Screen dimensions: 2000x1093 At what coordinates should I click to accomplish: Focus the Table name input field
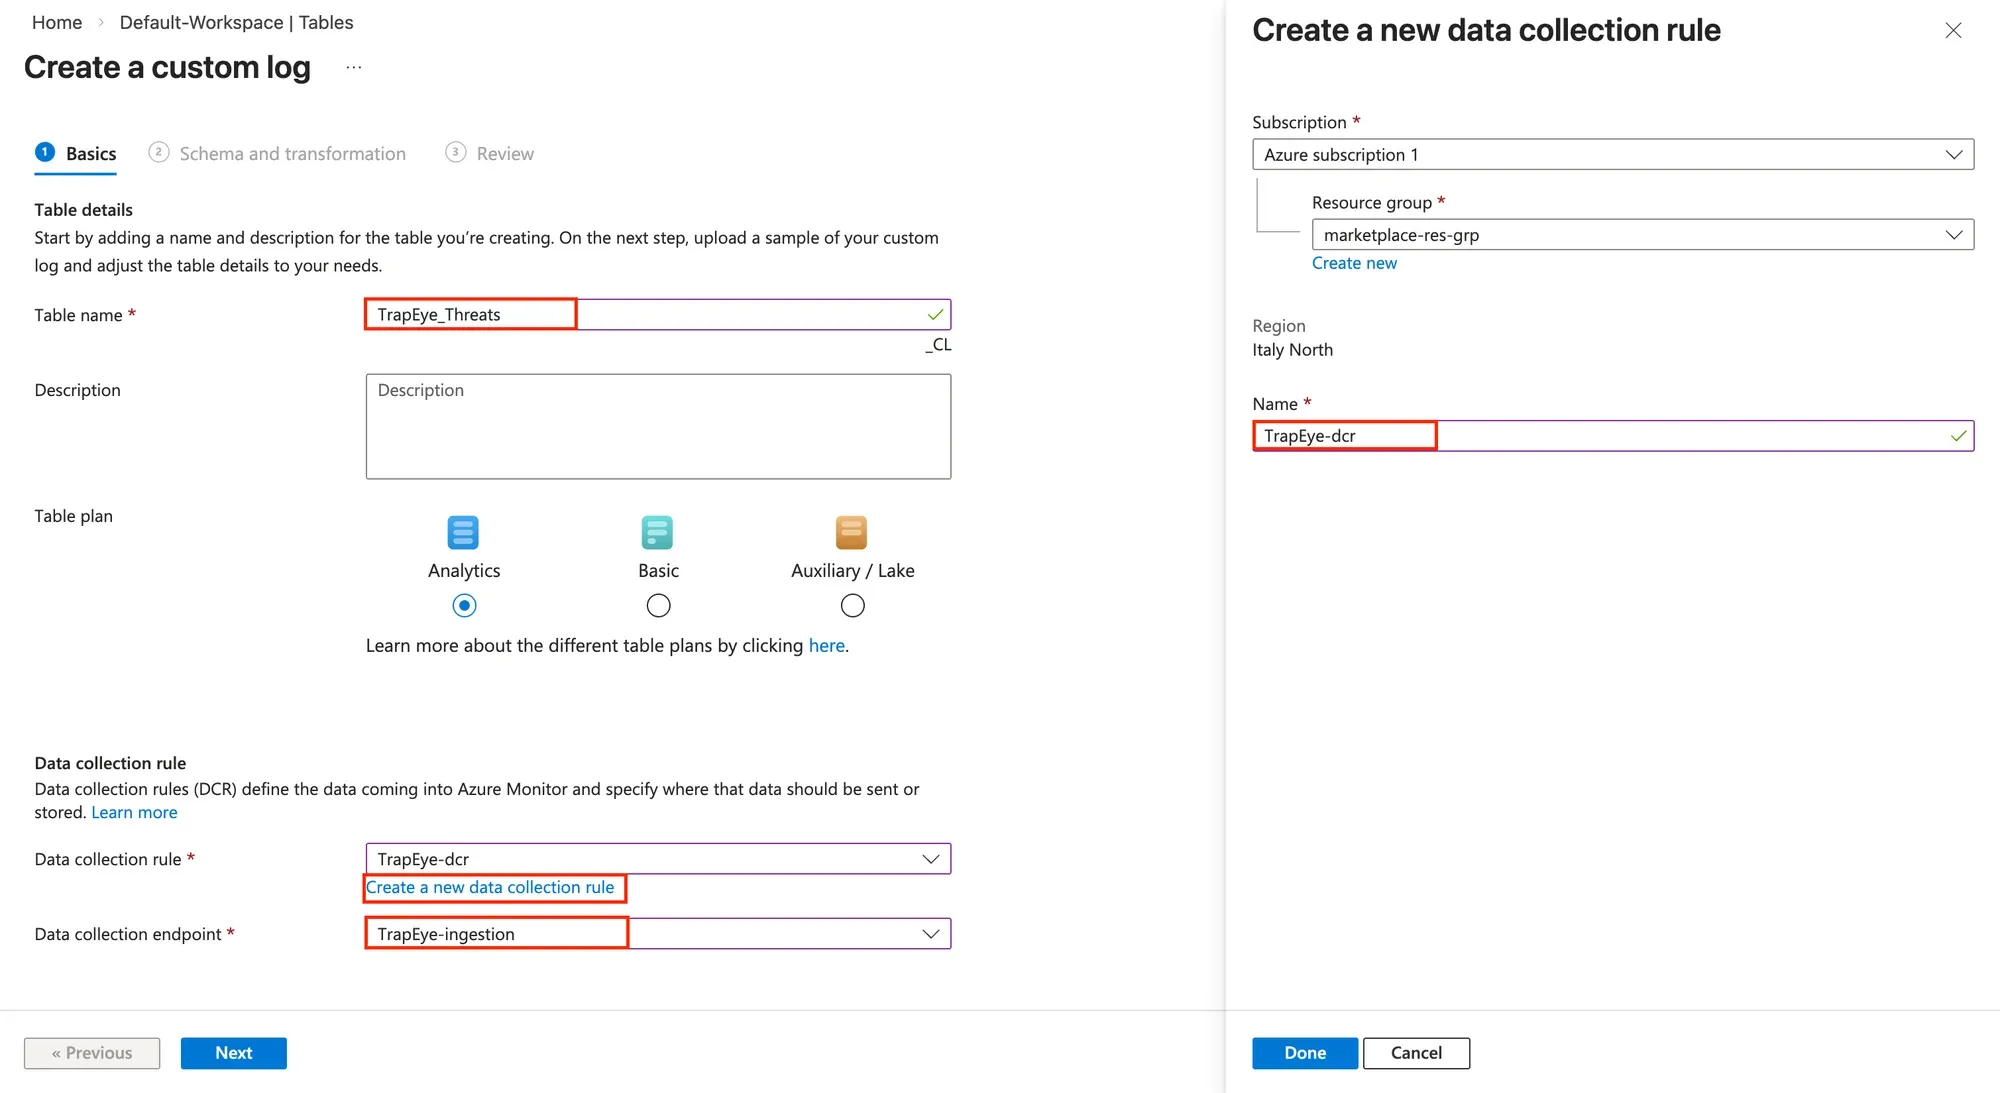click(x=658, y=314)
